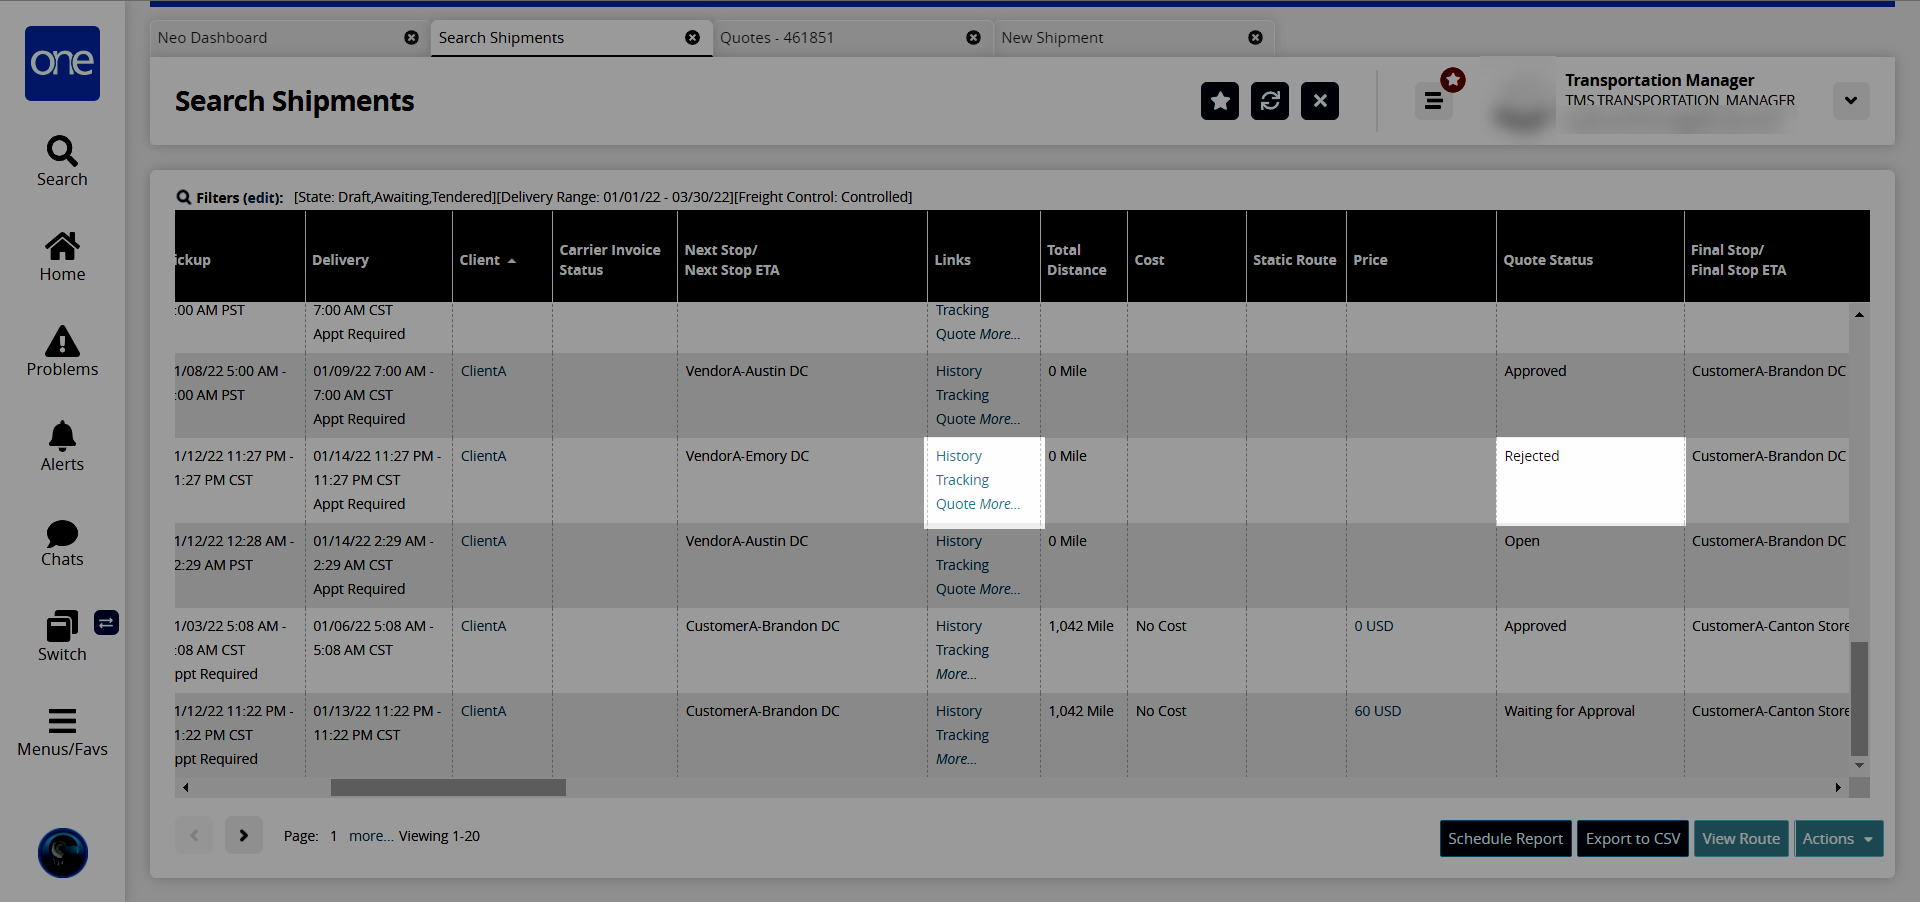Open Menus/Favs hamburger icon
The height and width of the screenshot is (902, 1920).
pos(62,721)
